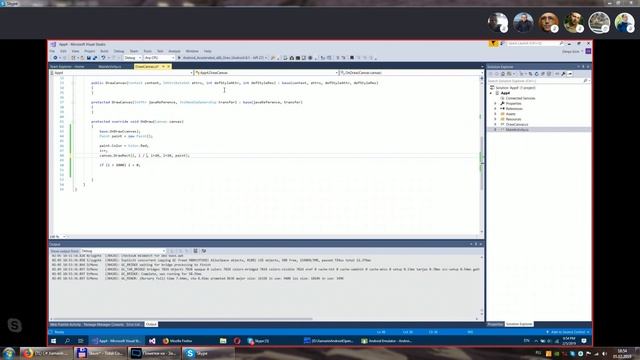This screenshot has width=640, height=360.
Task: Select DrawCanvas.cs in Solution Explorer
Action: (517, 124)
